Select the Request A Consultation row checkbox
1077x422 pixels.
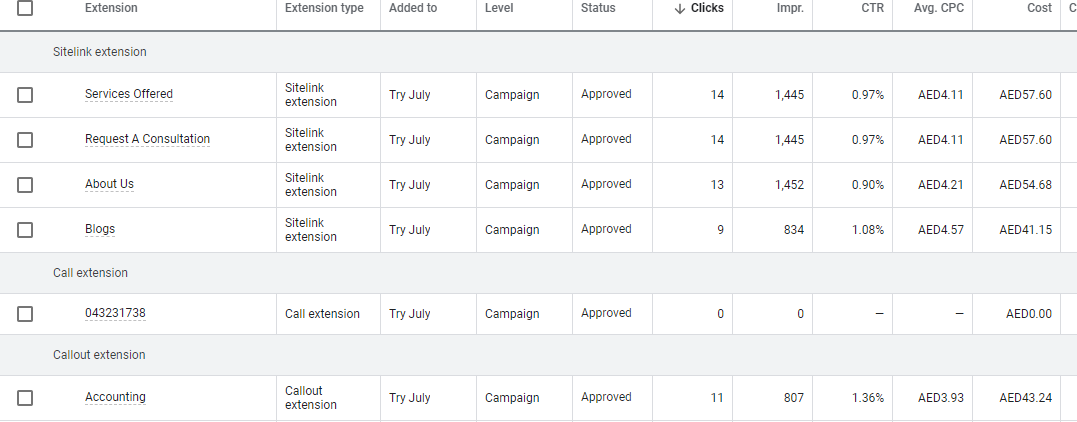point(25,140)
